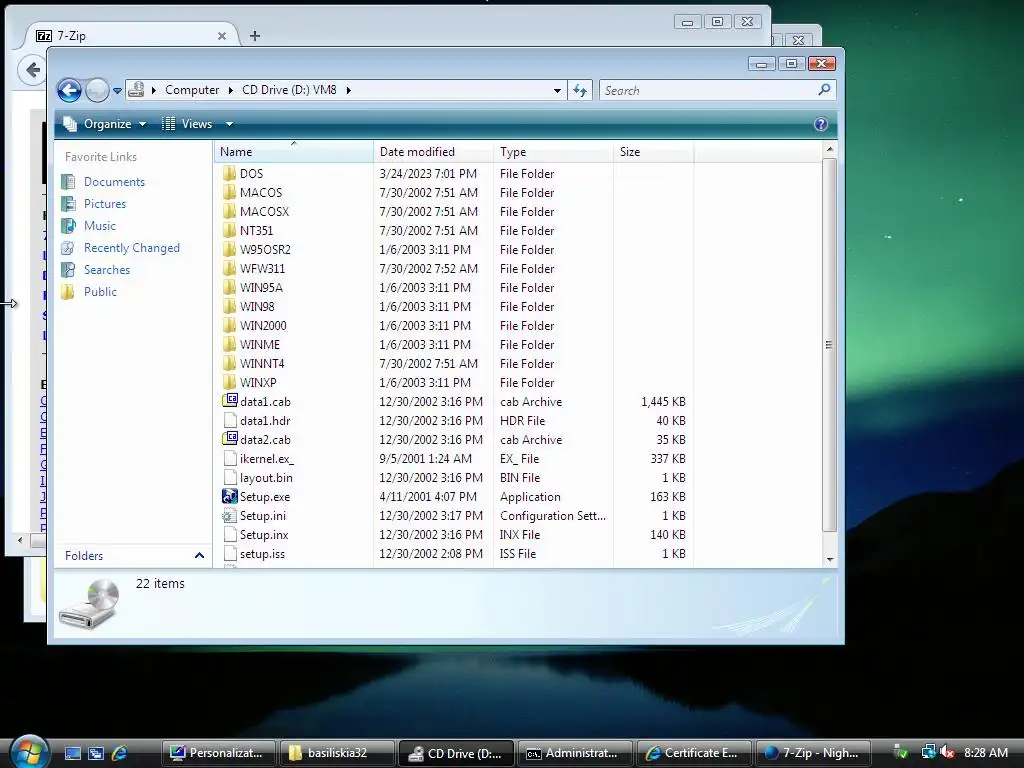Click the Search input field
The width and height of the screenshot is (1024, 768).
(709, 90)
